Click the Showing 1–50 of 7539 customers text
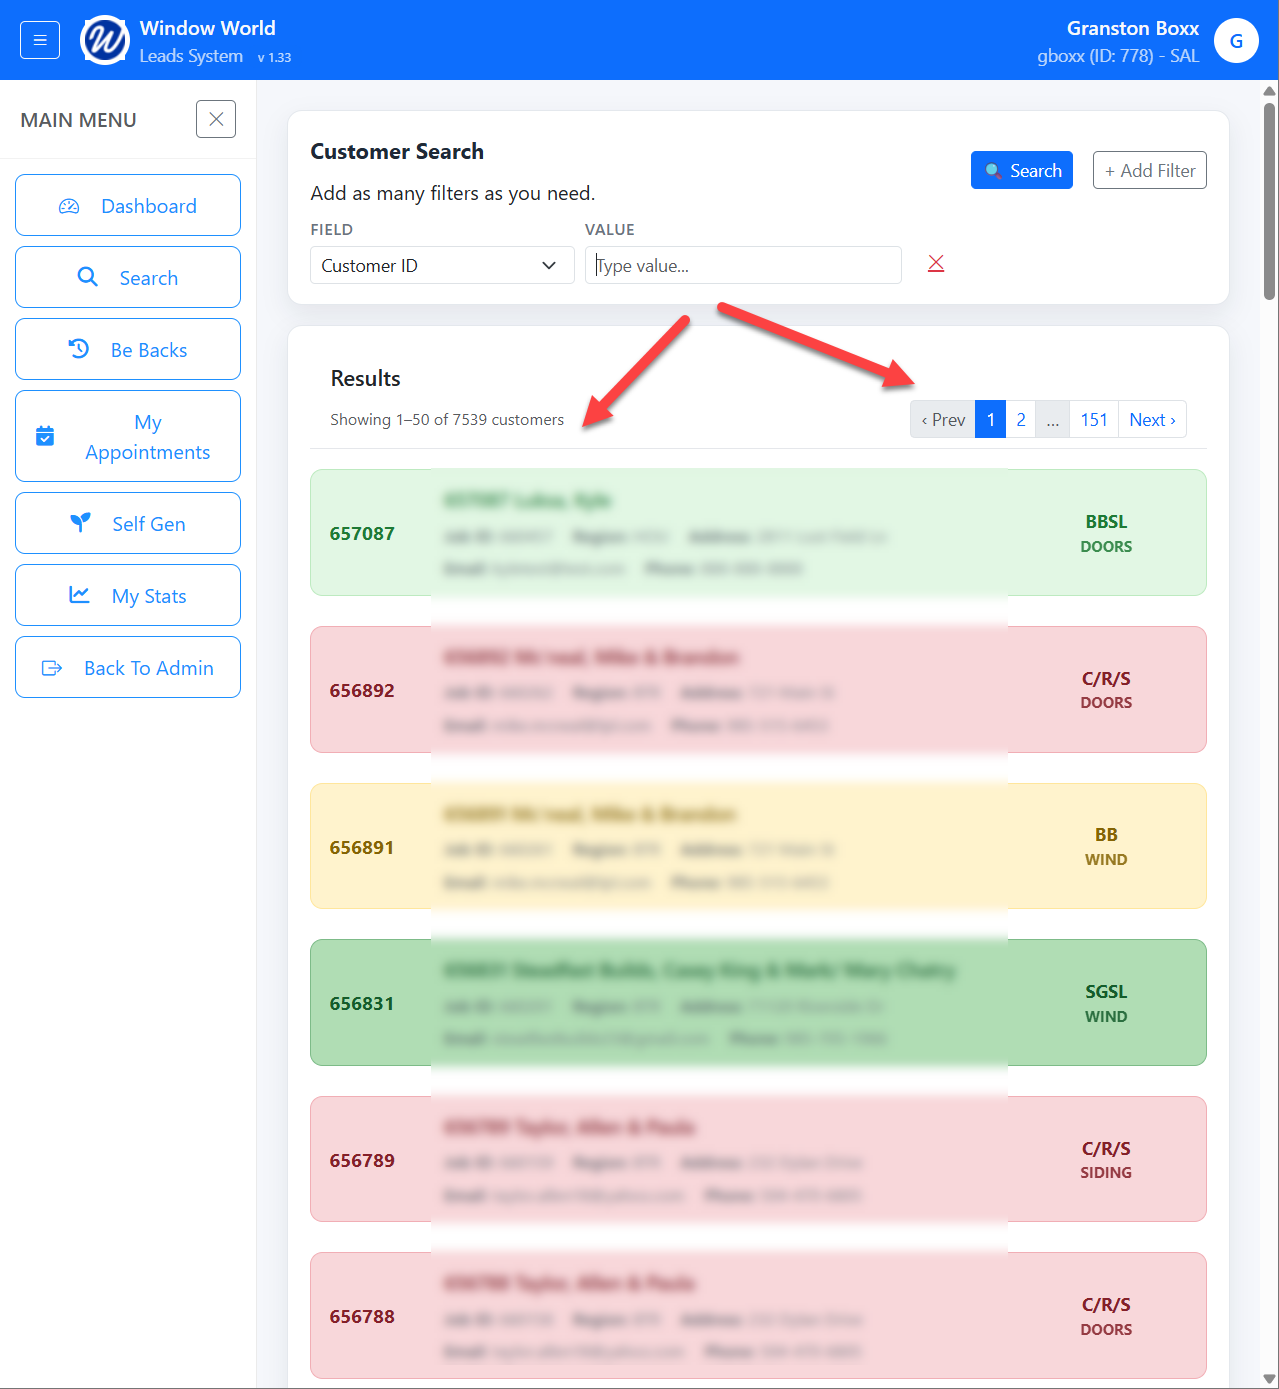 coord(447,420)
